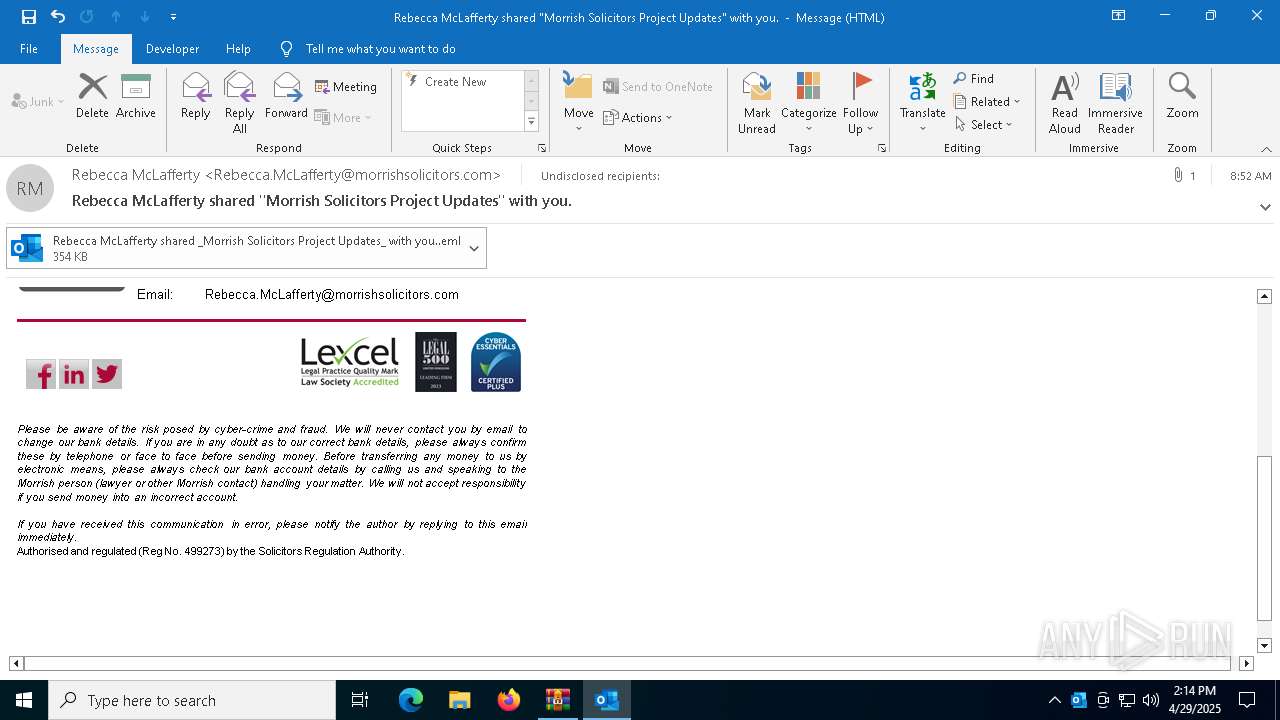Click Find in Editing group

tap(973, 79)
